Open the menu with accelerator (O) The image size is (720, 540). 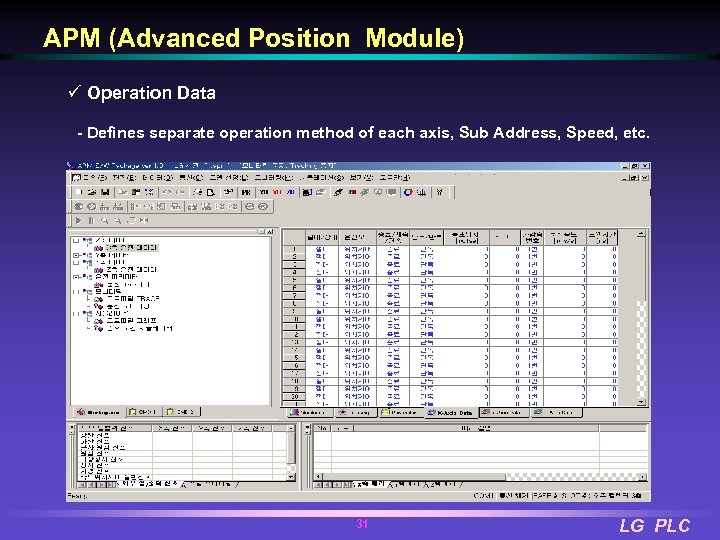tap(321, 178)
